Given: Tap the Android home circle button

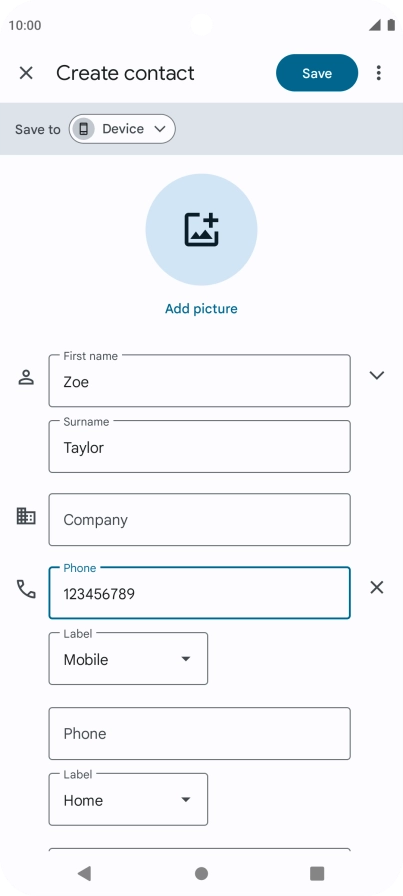Looking at the screenshot, I should 201,873.
